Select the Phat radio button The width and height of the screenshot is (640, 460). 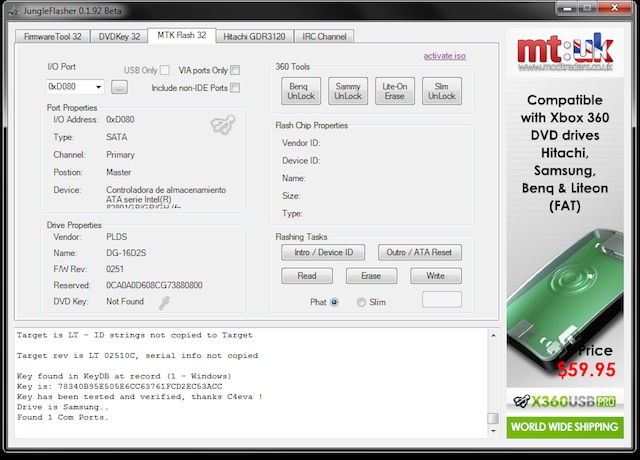pyautogui.click(x=334, y=302)
